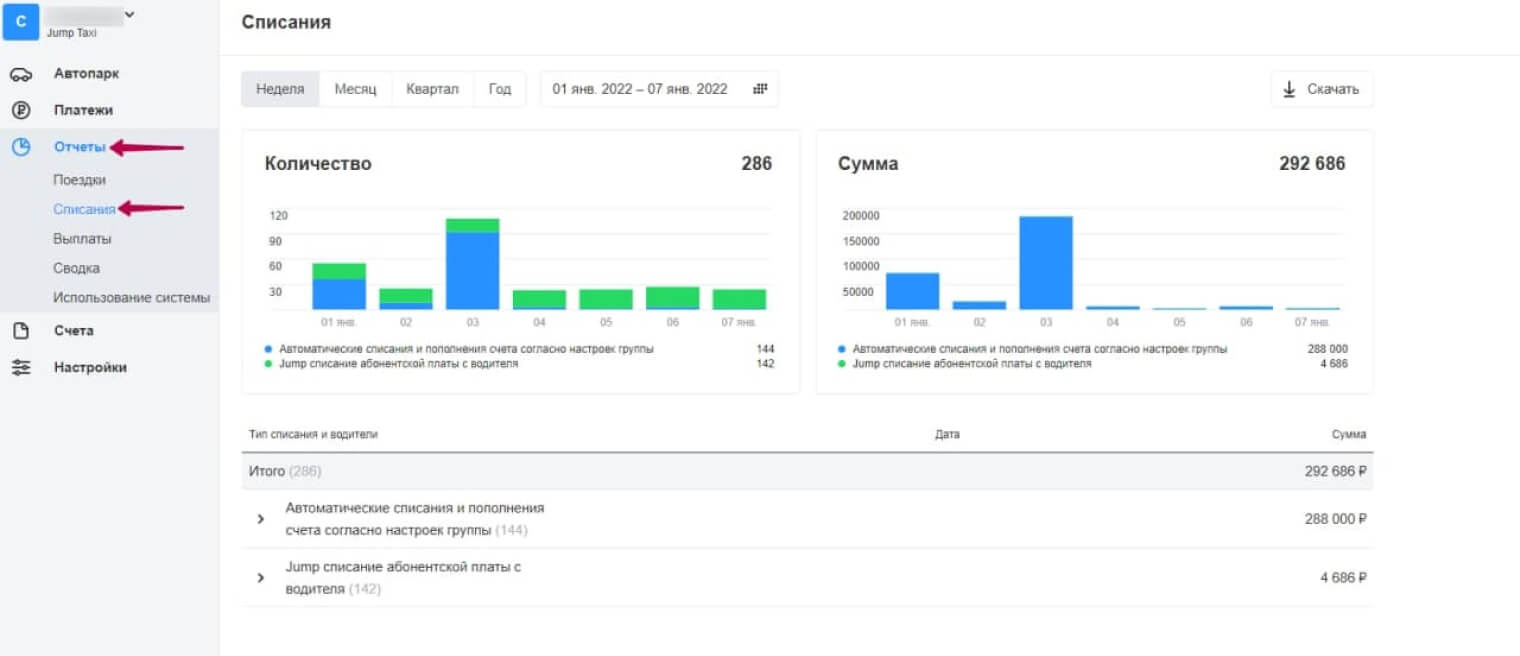Toggle blue legend item in Количество chart
This screenshot has height=656, width=1520.
(x=269, y=349)
